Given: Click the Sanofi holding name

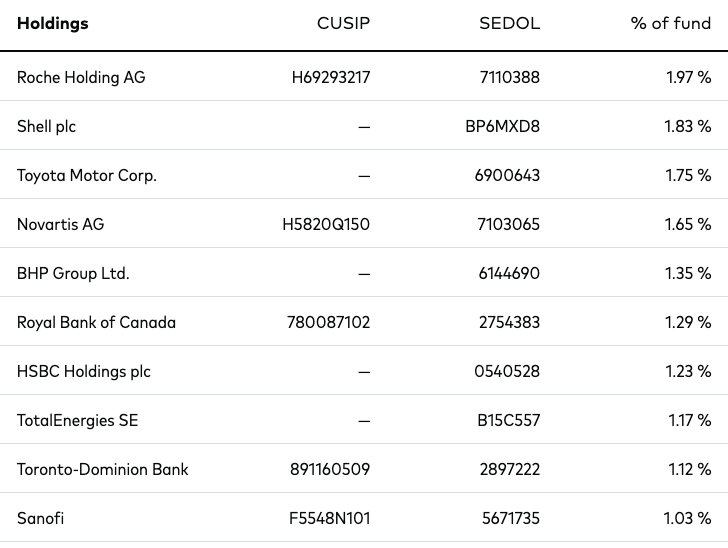Looking at the screenshot, I should [40, 518].
